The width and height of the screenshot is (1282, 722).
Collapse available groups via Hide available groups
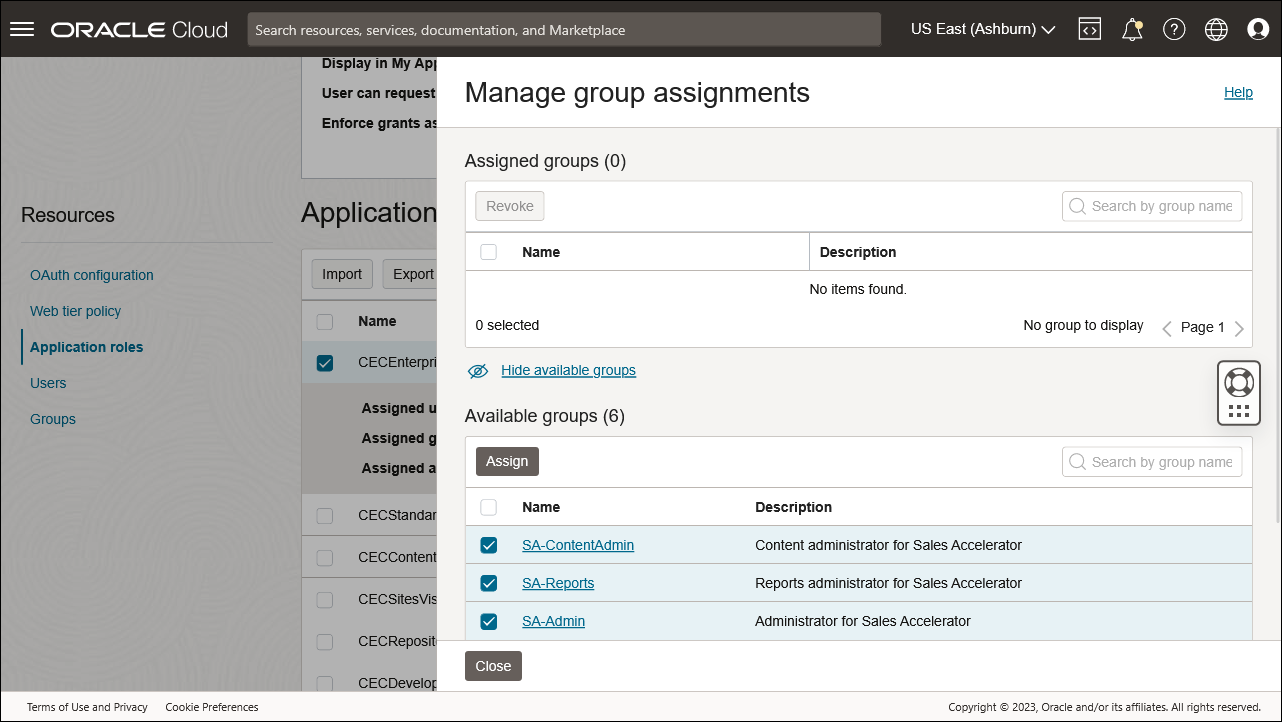click(568, 370)
